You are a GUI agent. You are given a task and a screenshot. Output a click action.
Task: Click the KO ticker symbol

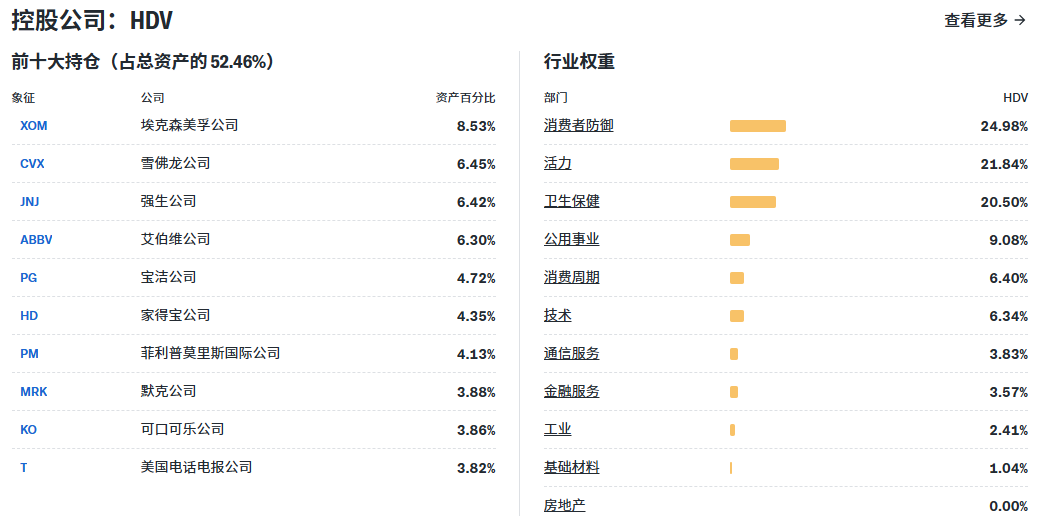28,430
